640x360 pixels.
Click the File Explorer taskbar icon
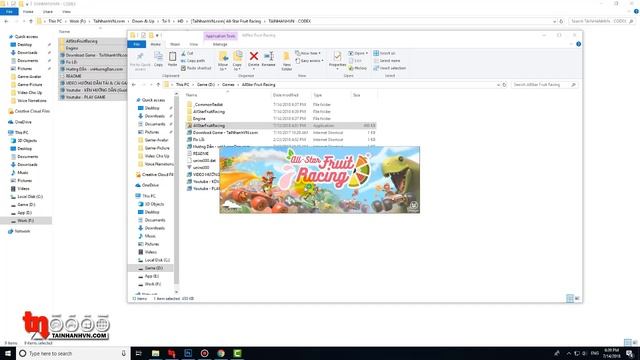[x=156, y=353]
